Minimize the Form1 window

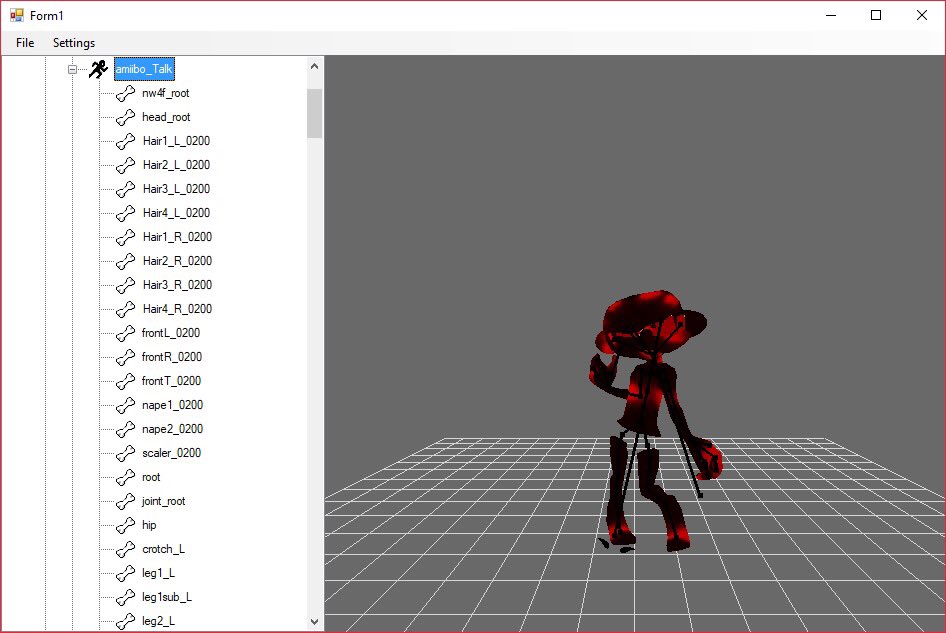[x=831, y=16]
